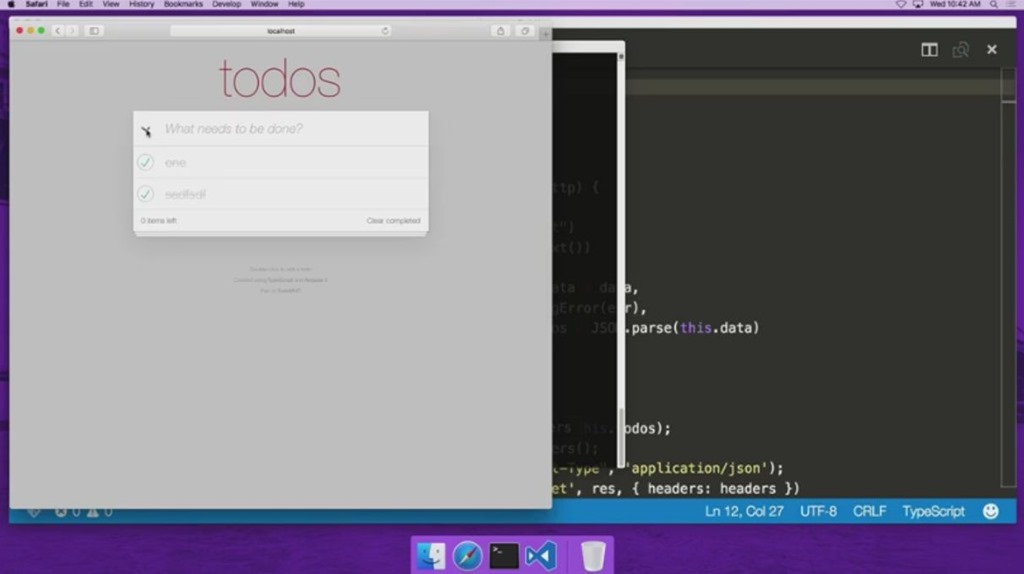The image size is (1024, 574).
Task: Open the Window menu
Action: 264,4
